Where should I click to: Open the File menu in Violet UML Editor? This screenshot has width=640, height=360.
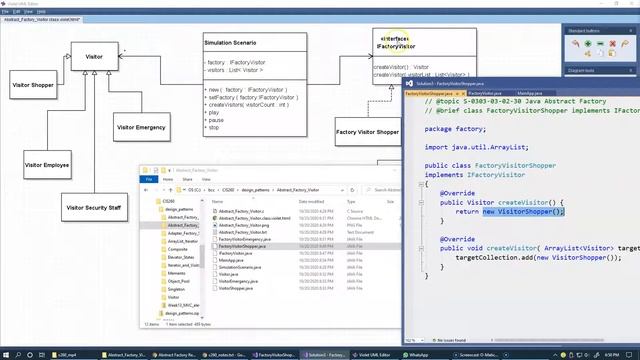(x=5, y=11)
